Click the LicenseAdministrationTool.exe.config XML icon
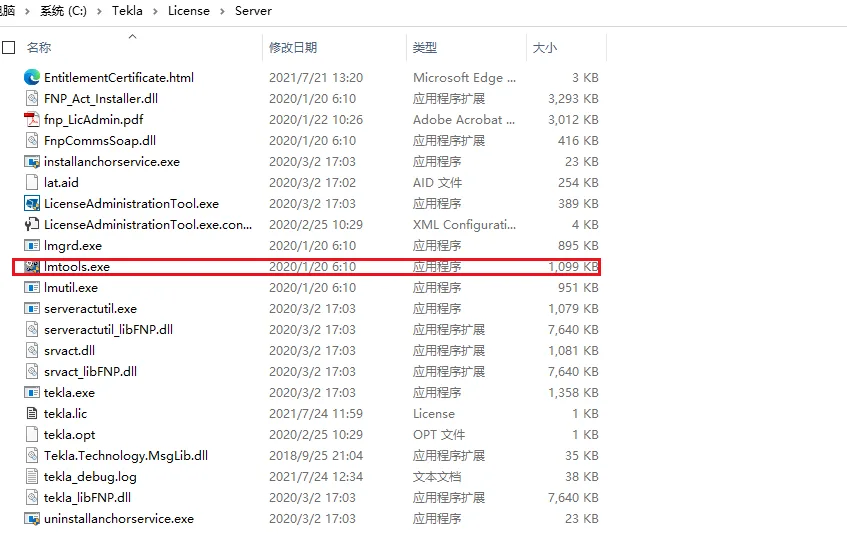 click(32, 224)
